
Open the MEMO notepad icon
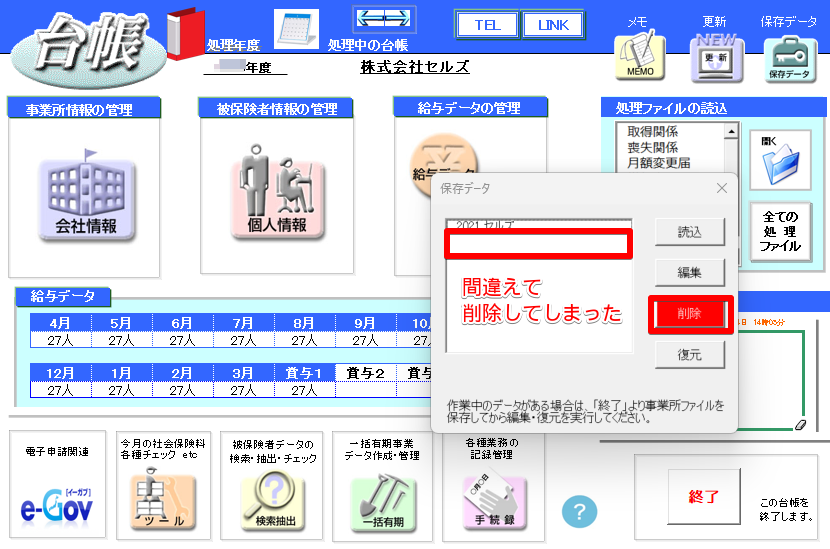[x=639, y=56]
